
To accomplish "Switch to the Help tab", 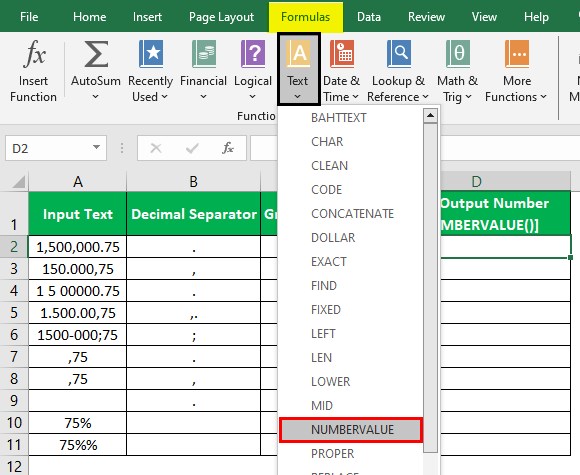I will [x=536, y=17].
